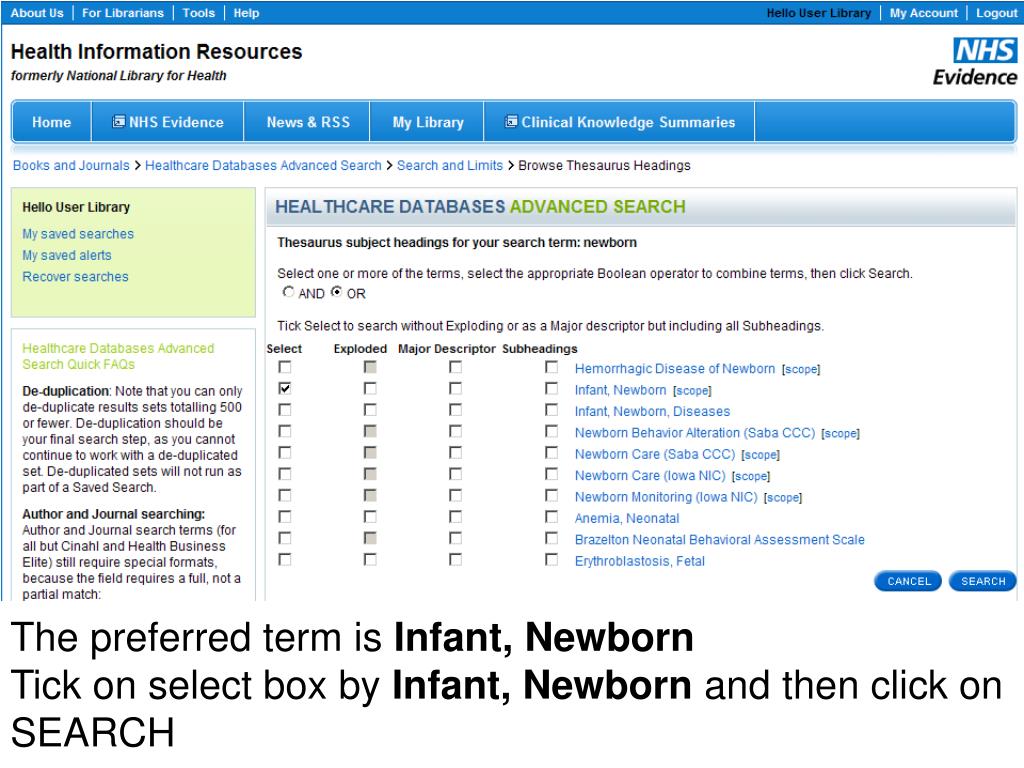View scope note for Newborn Monitoring (Iowa NIC)
The height and width of the screenshot is (768, 1024).
(x=783, y=498)
